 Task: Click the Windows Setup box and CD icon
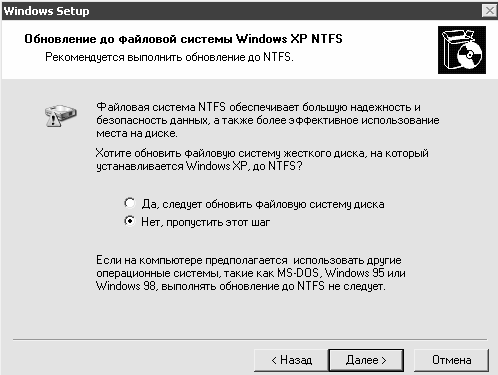[x=462, y=50]
